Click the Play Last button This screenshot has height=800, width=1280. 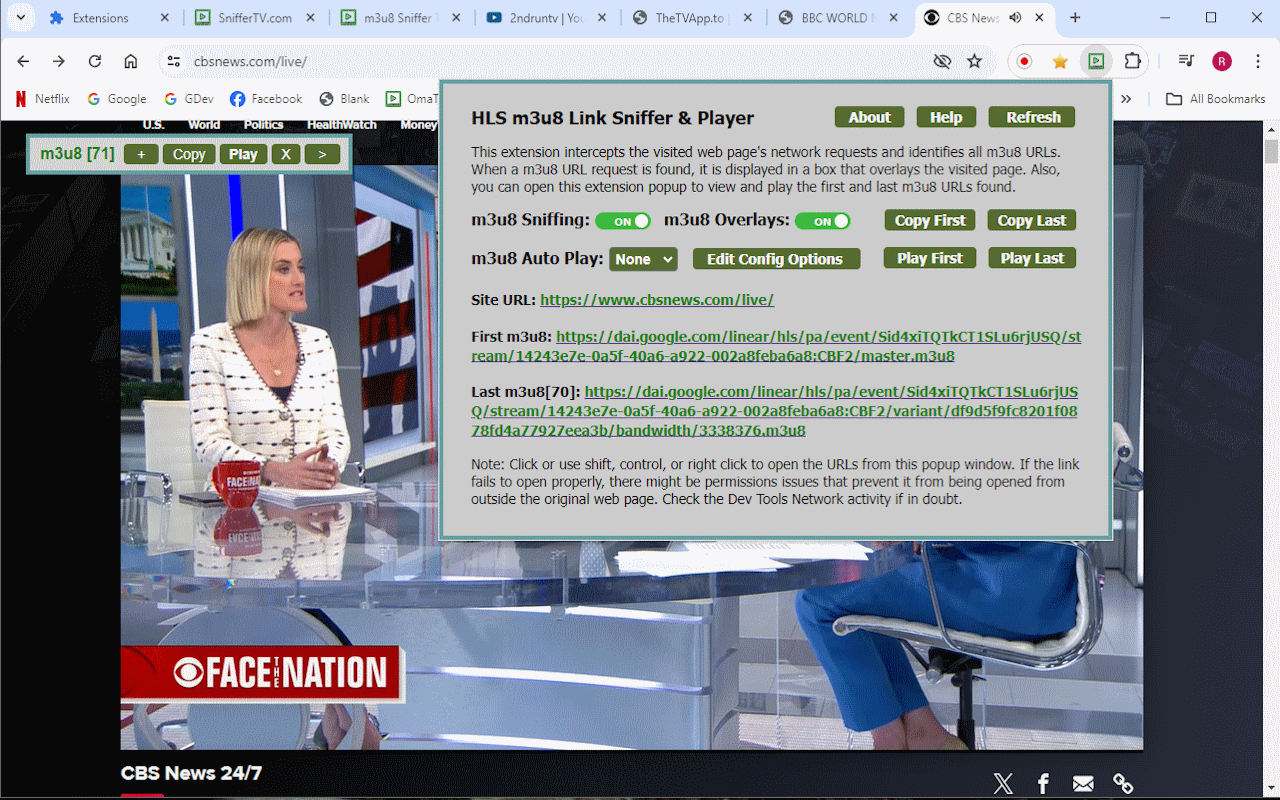click(x=1032, y=258)
